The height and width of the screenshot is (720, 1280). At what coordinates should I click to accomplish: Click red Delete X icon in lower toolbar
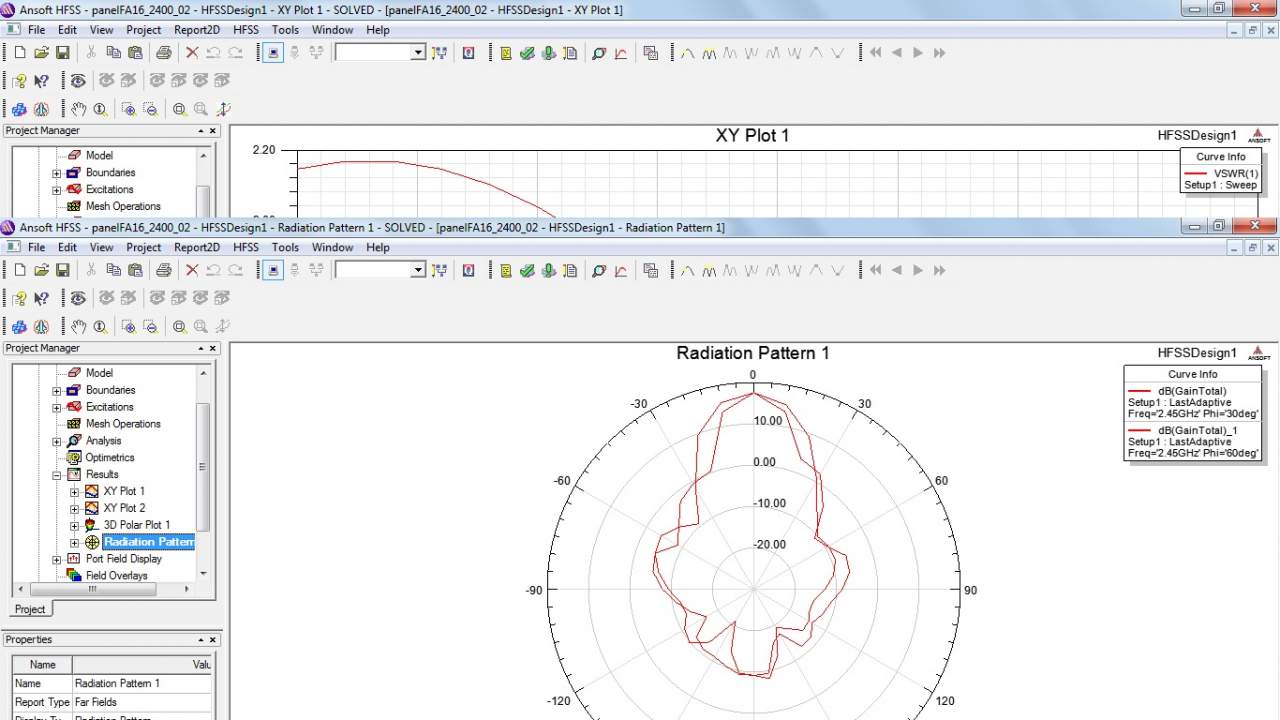(x=192, y=270)
